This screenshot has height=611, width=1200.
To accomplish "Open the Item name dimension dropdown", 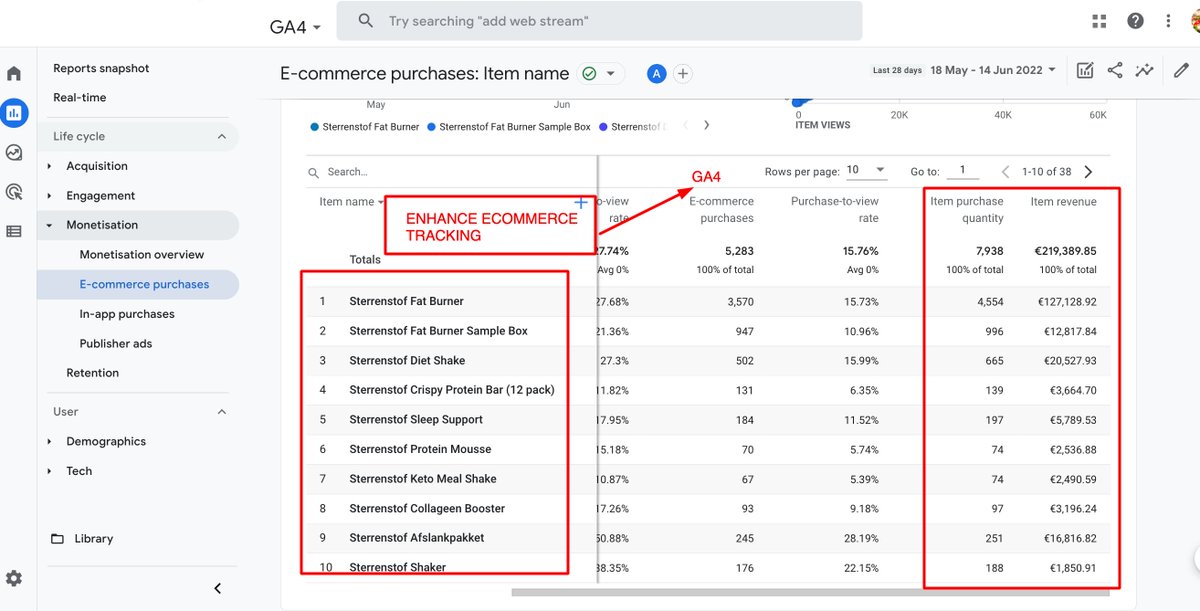I will pyautogui.click(x=350, y=201).
